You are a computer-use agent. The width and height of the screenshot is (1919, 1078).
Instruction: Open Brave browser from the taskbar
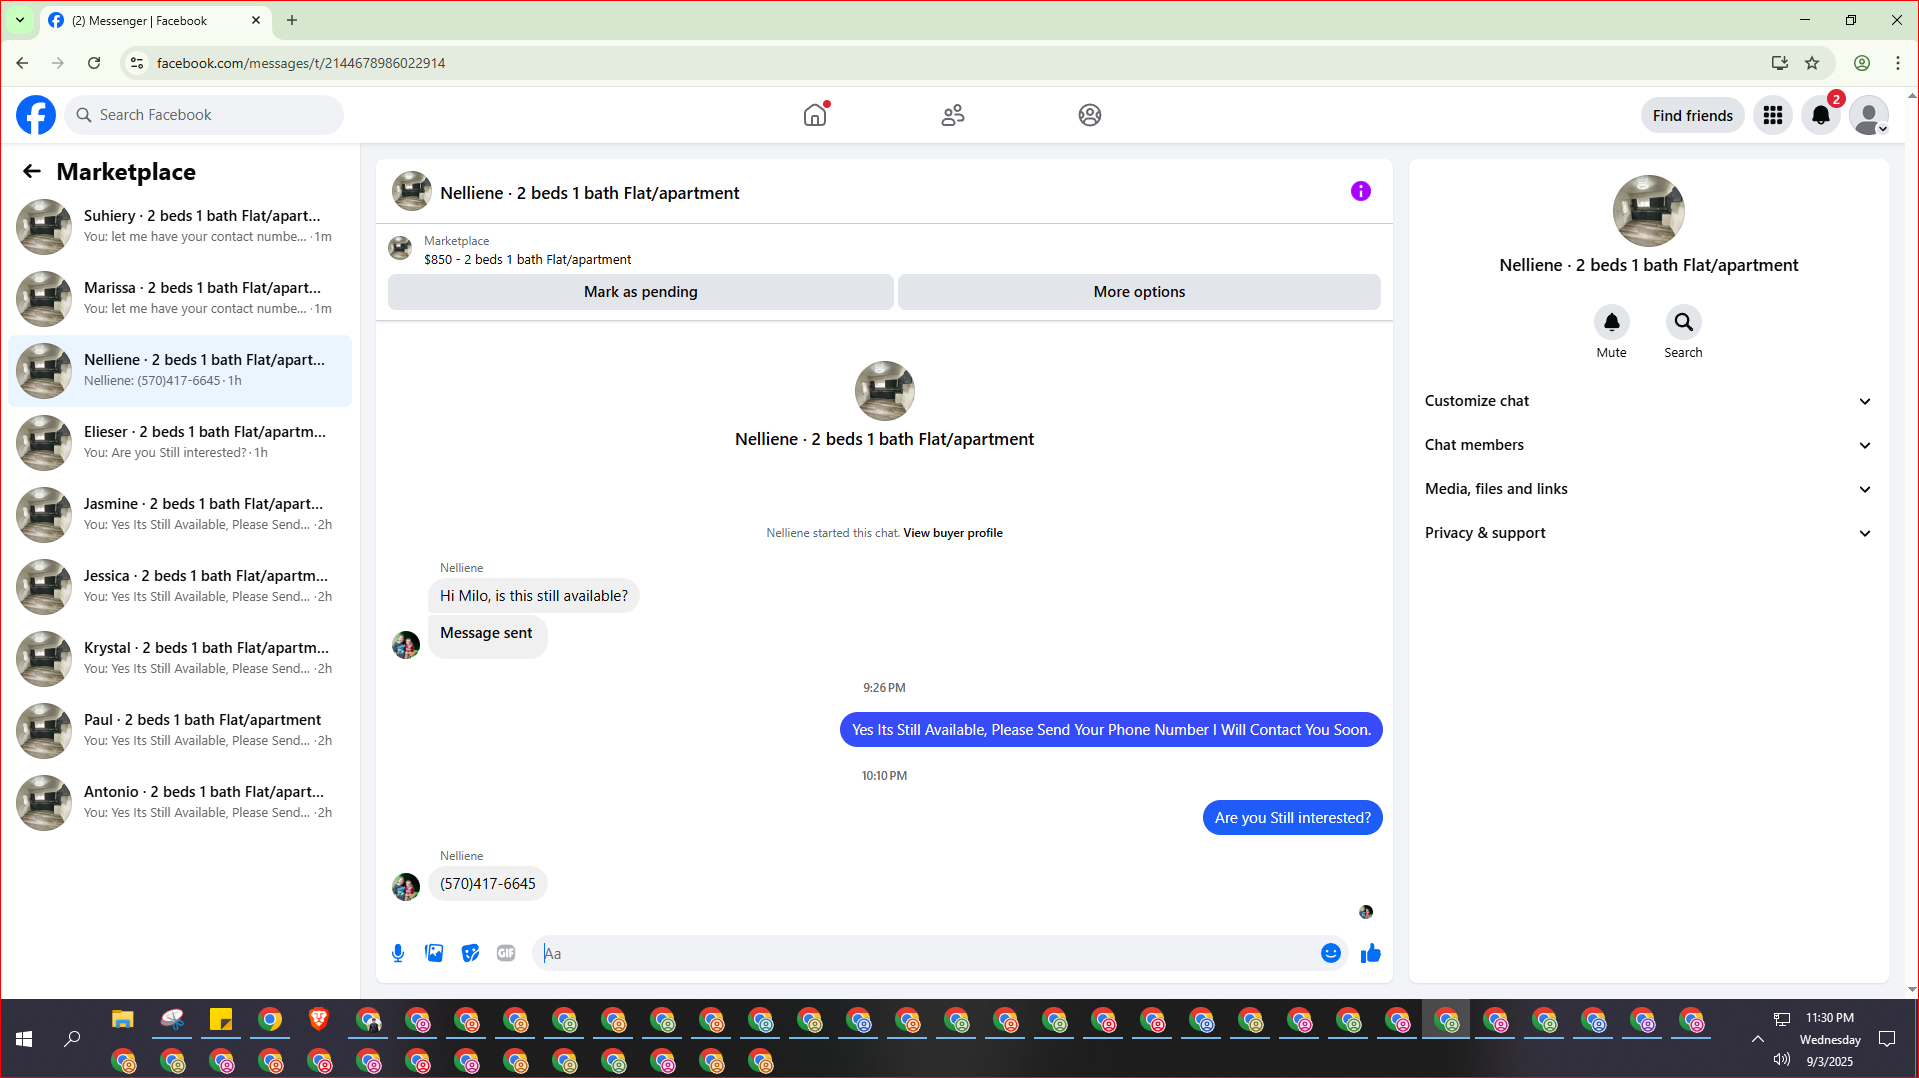pos(319,1020)
